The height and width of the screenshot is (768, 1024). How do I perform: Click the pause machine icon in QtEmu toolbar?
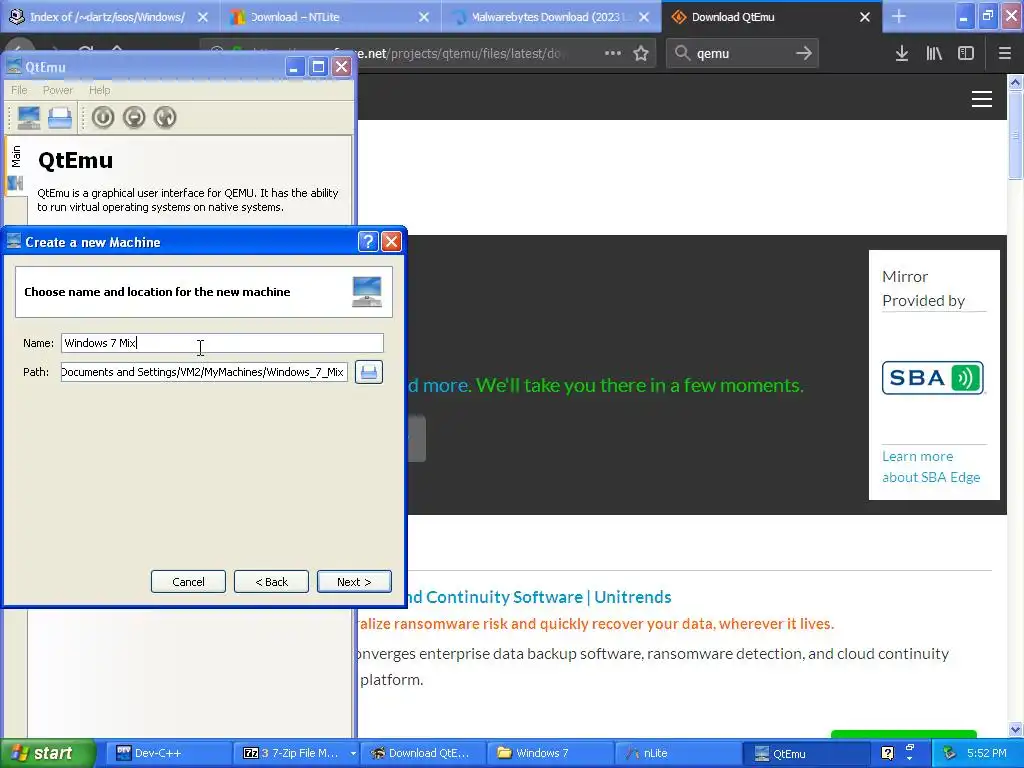click(134, 117)
